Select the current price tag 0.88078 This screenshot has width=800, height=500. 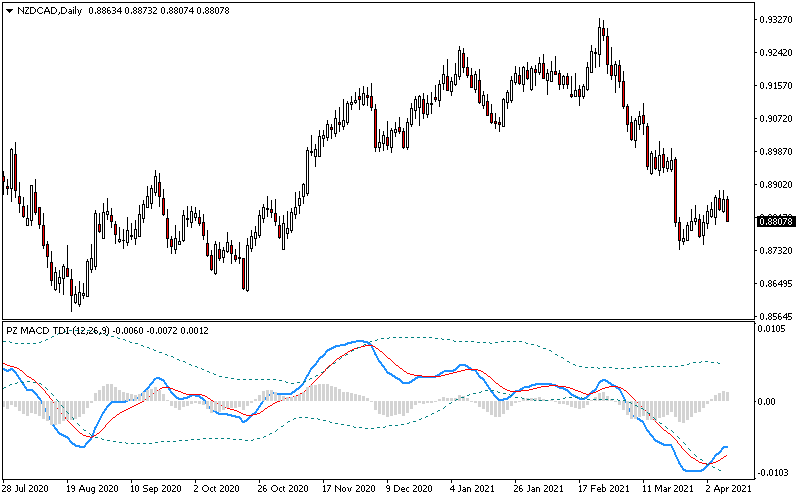[775, 221]
